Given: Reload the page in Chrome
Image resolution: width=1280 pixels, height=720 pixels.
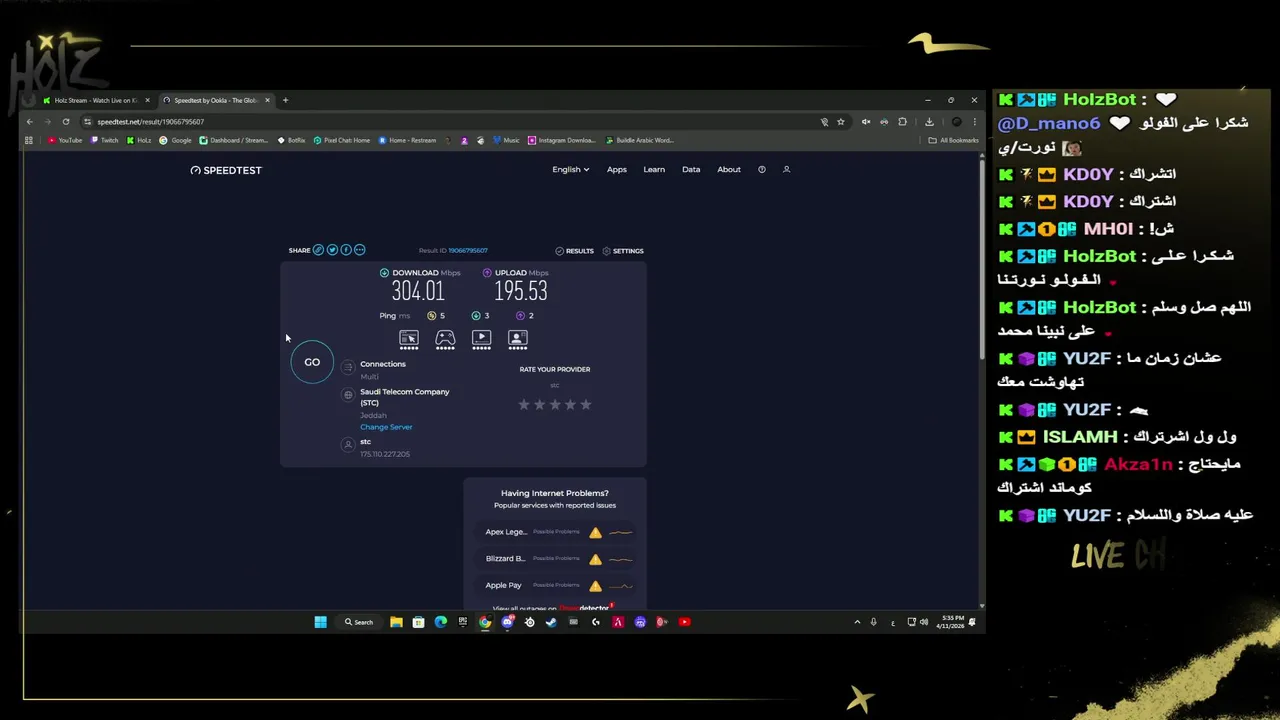Looking at the screenshot, I should click(x=66, y=122).
